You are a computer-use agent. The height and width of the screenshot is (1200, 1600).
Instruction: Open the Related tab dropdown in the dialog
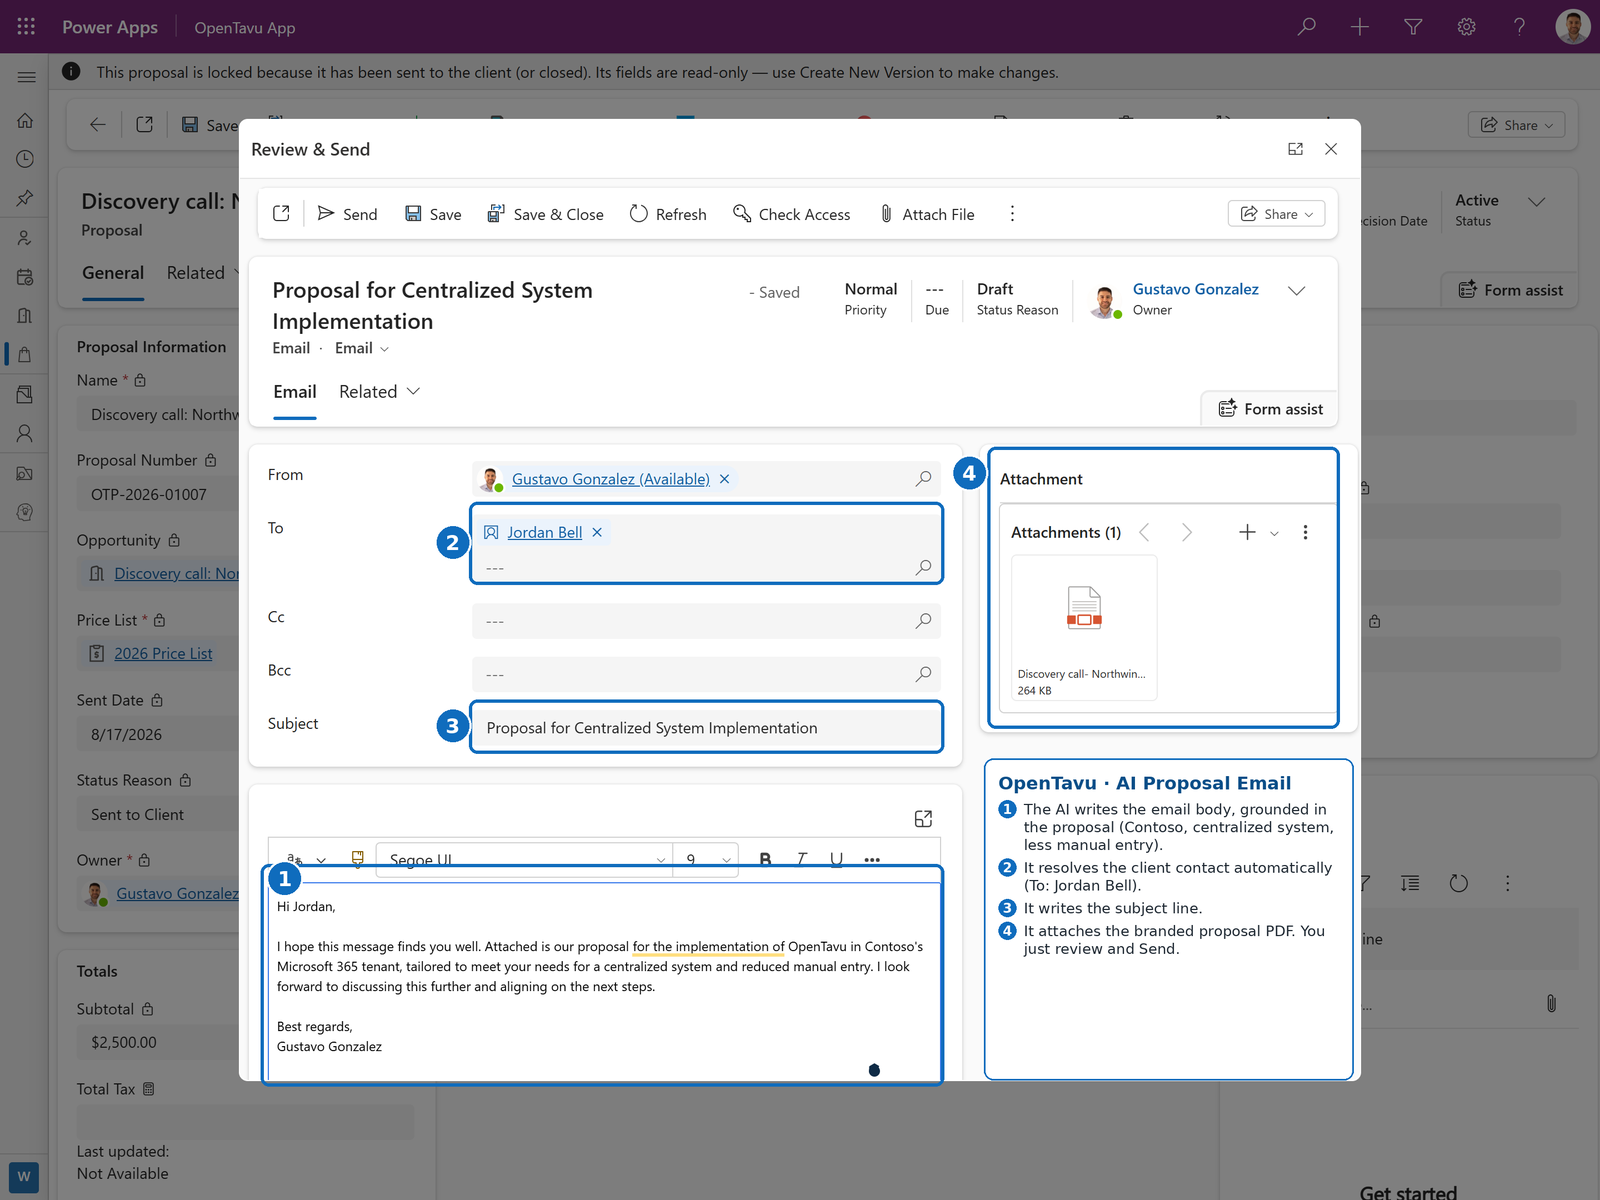pos(379,392)
